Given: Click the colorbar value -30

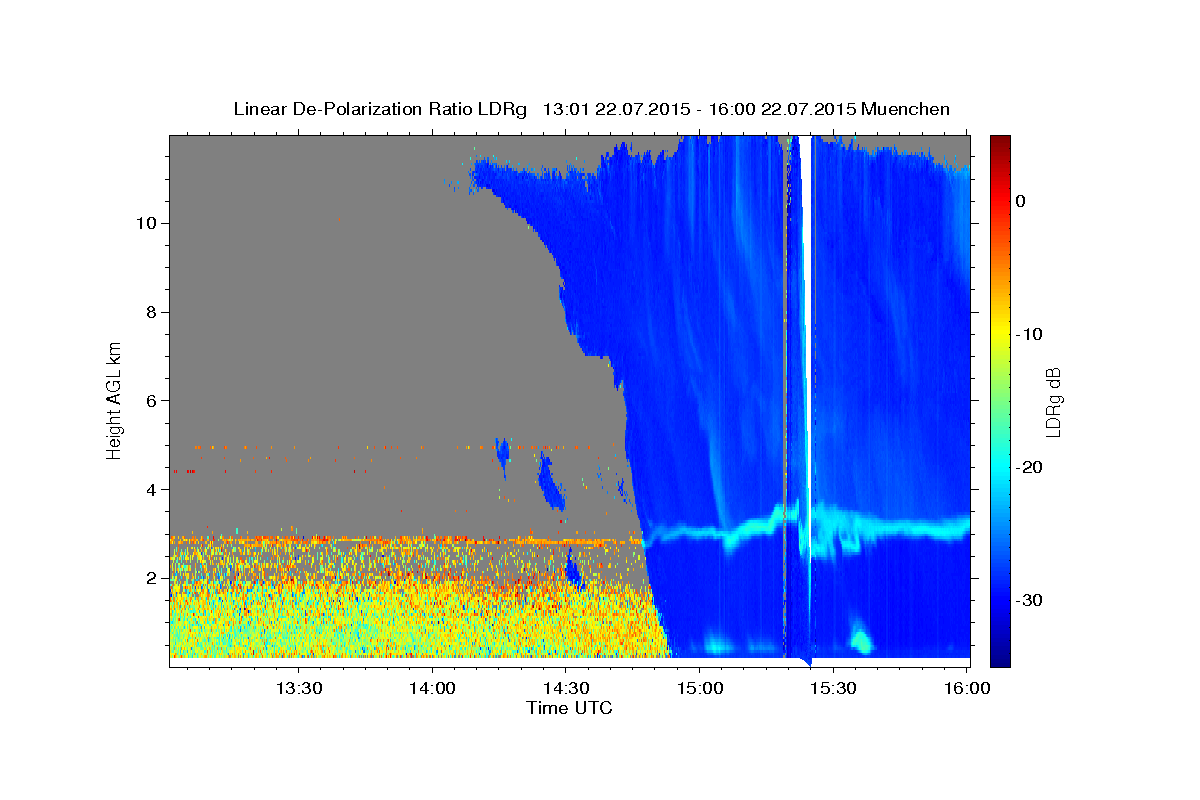Looking at the screenshot, I should tap(1030, 600).
